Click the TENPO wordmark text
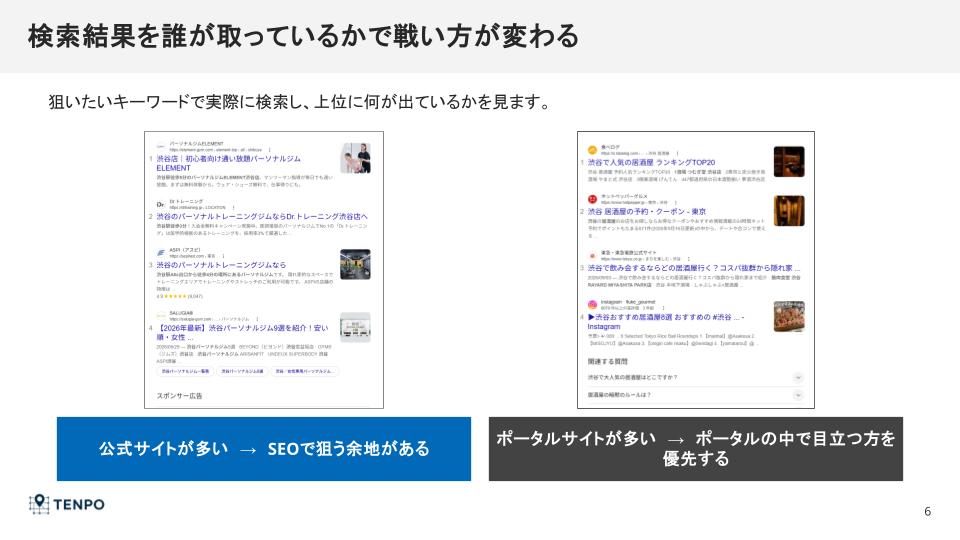 pos(79,504)
